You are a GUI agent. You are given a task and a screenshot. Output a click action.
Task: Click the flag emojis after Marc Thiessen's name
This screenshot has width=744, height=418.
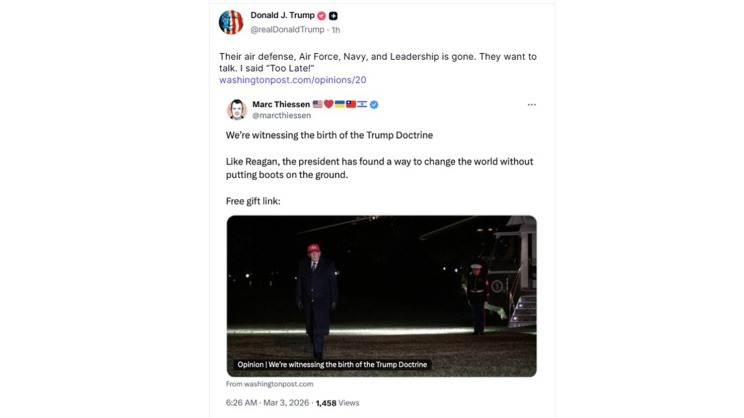[x=339, y=104]
